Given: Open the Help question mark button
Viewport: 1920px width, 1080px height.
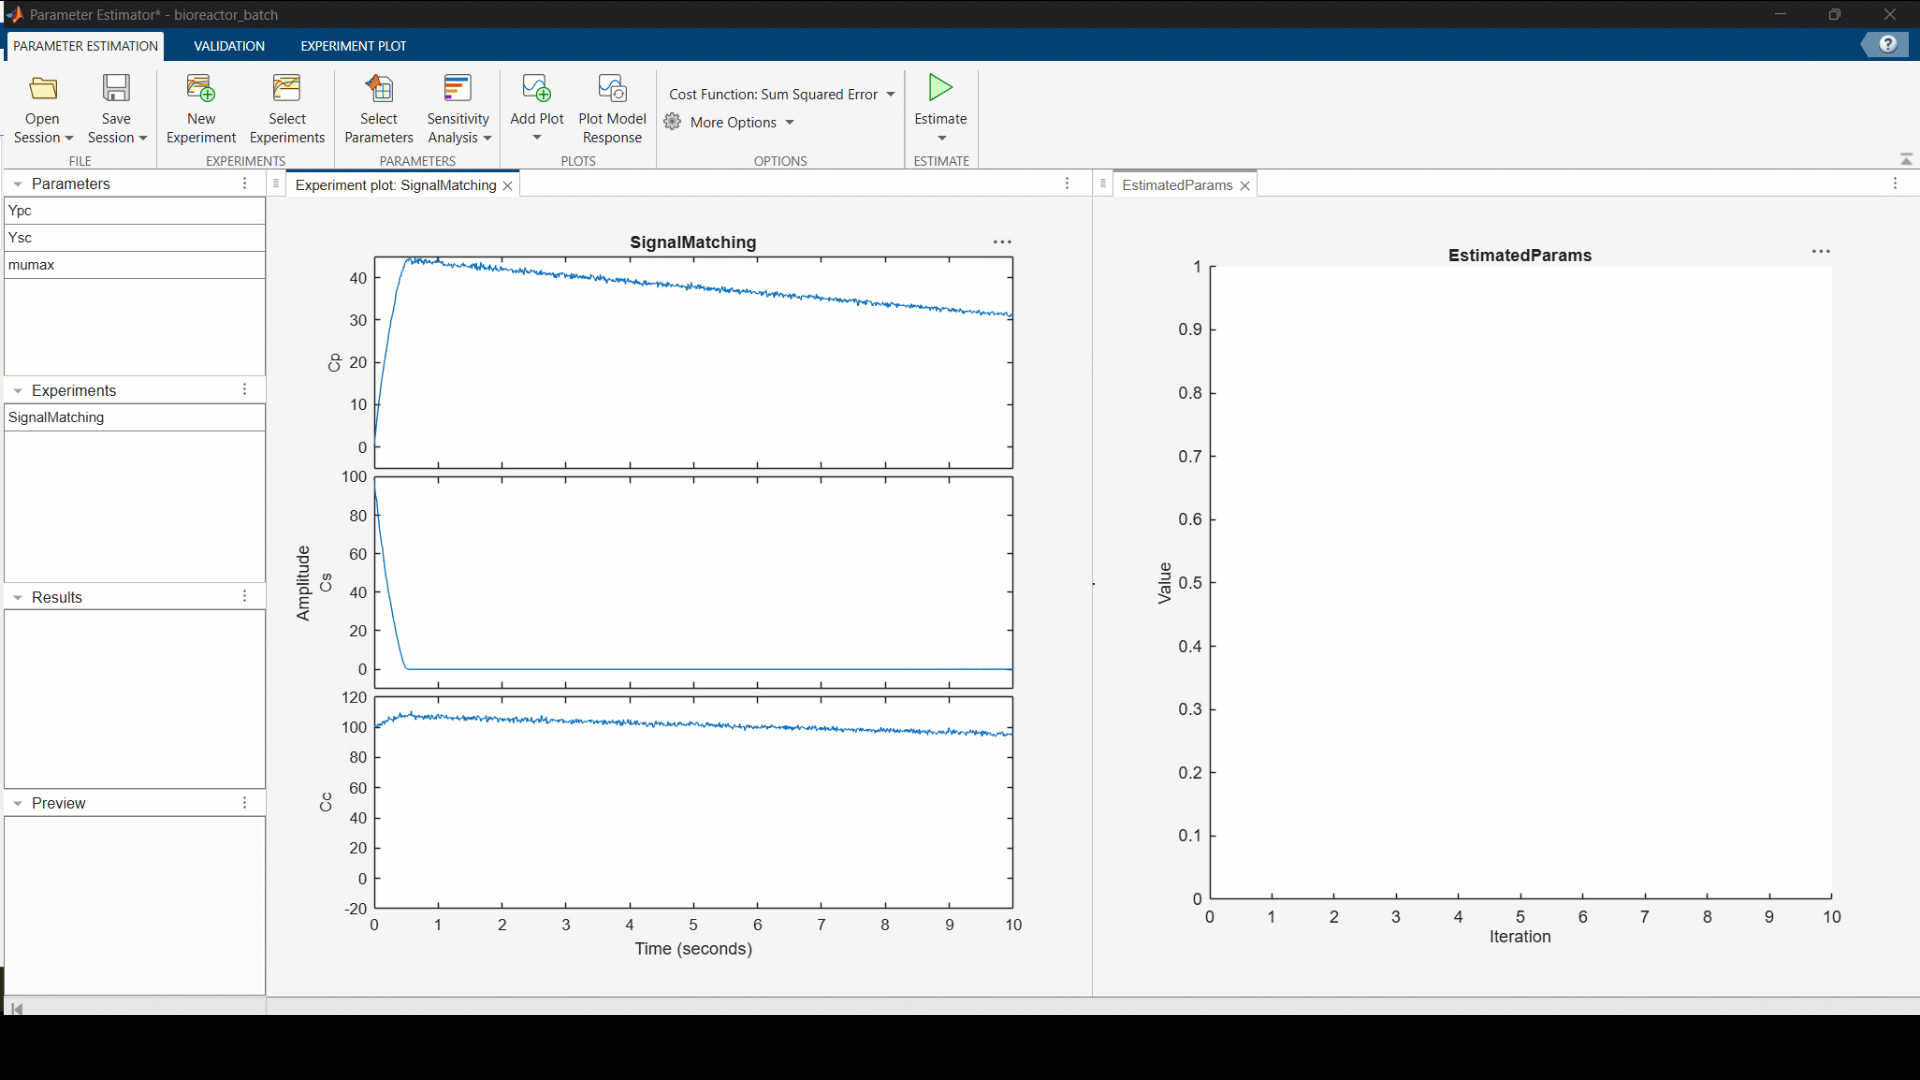Looking at the screenshot, I should [1887, 44].
